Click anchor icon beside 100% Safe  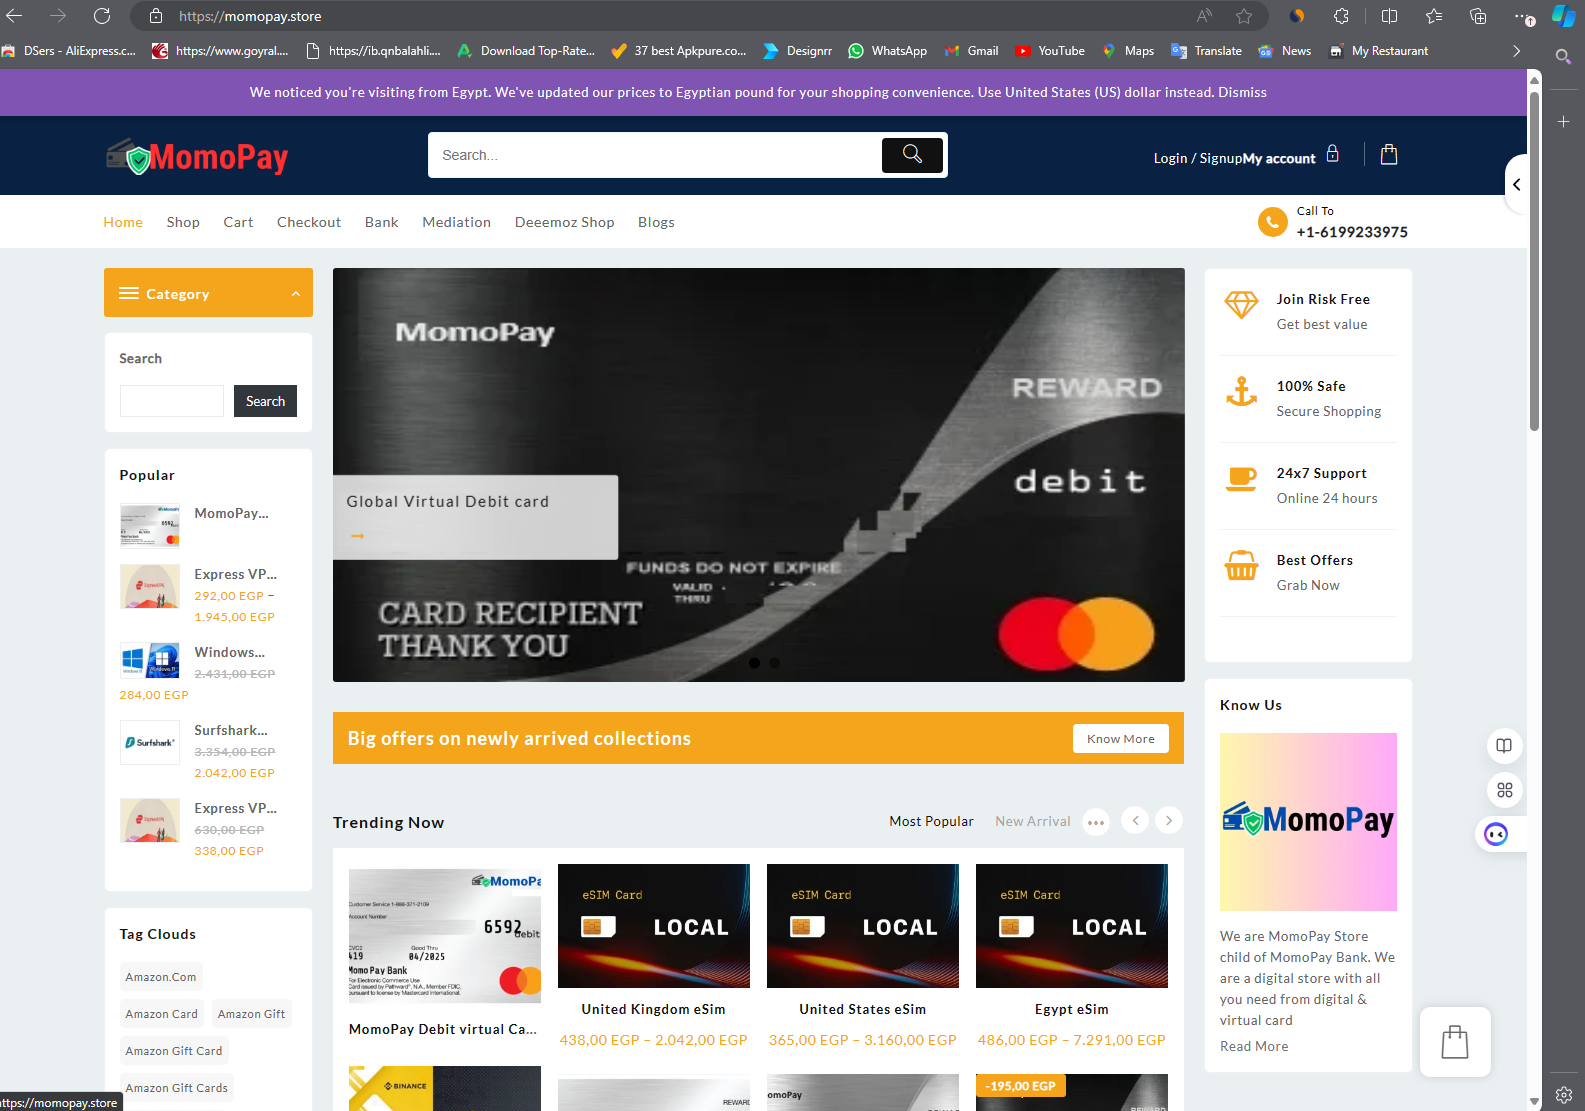pyautogui.click(x=1241, y=392)
